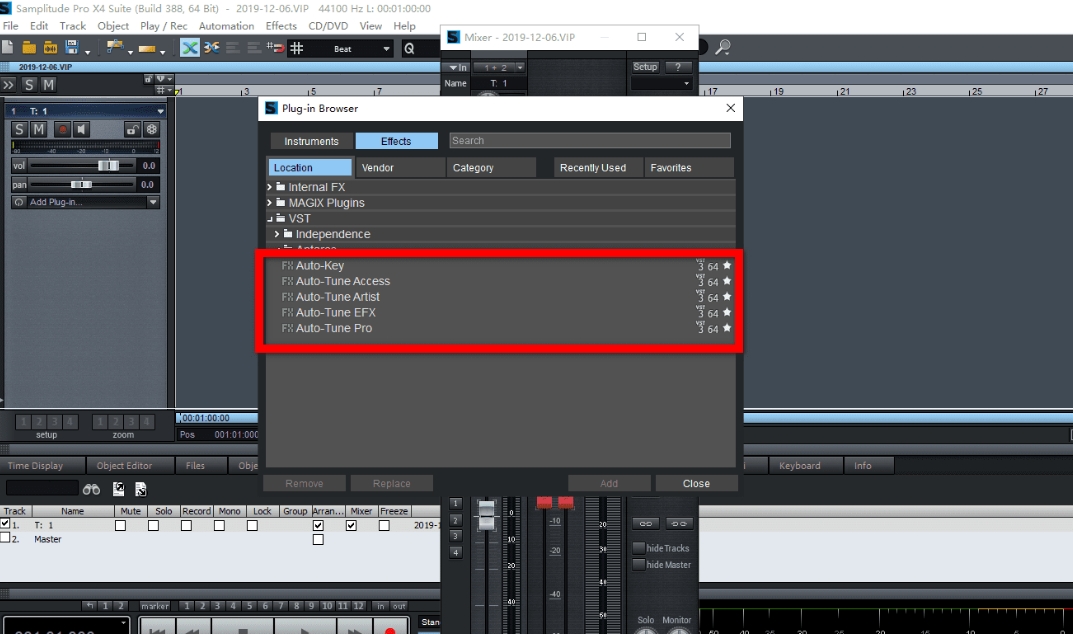Show the Favorites plug-ins tab
The height and width of the screenshot is (634, 1073).
[689, 168]
